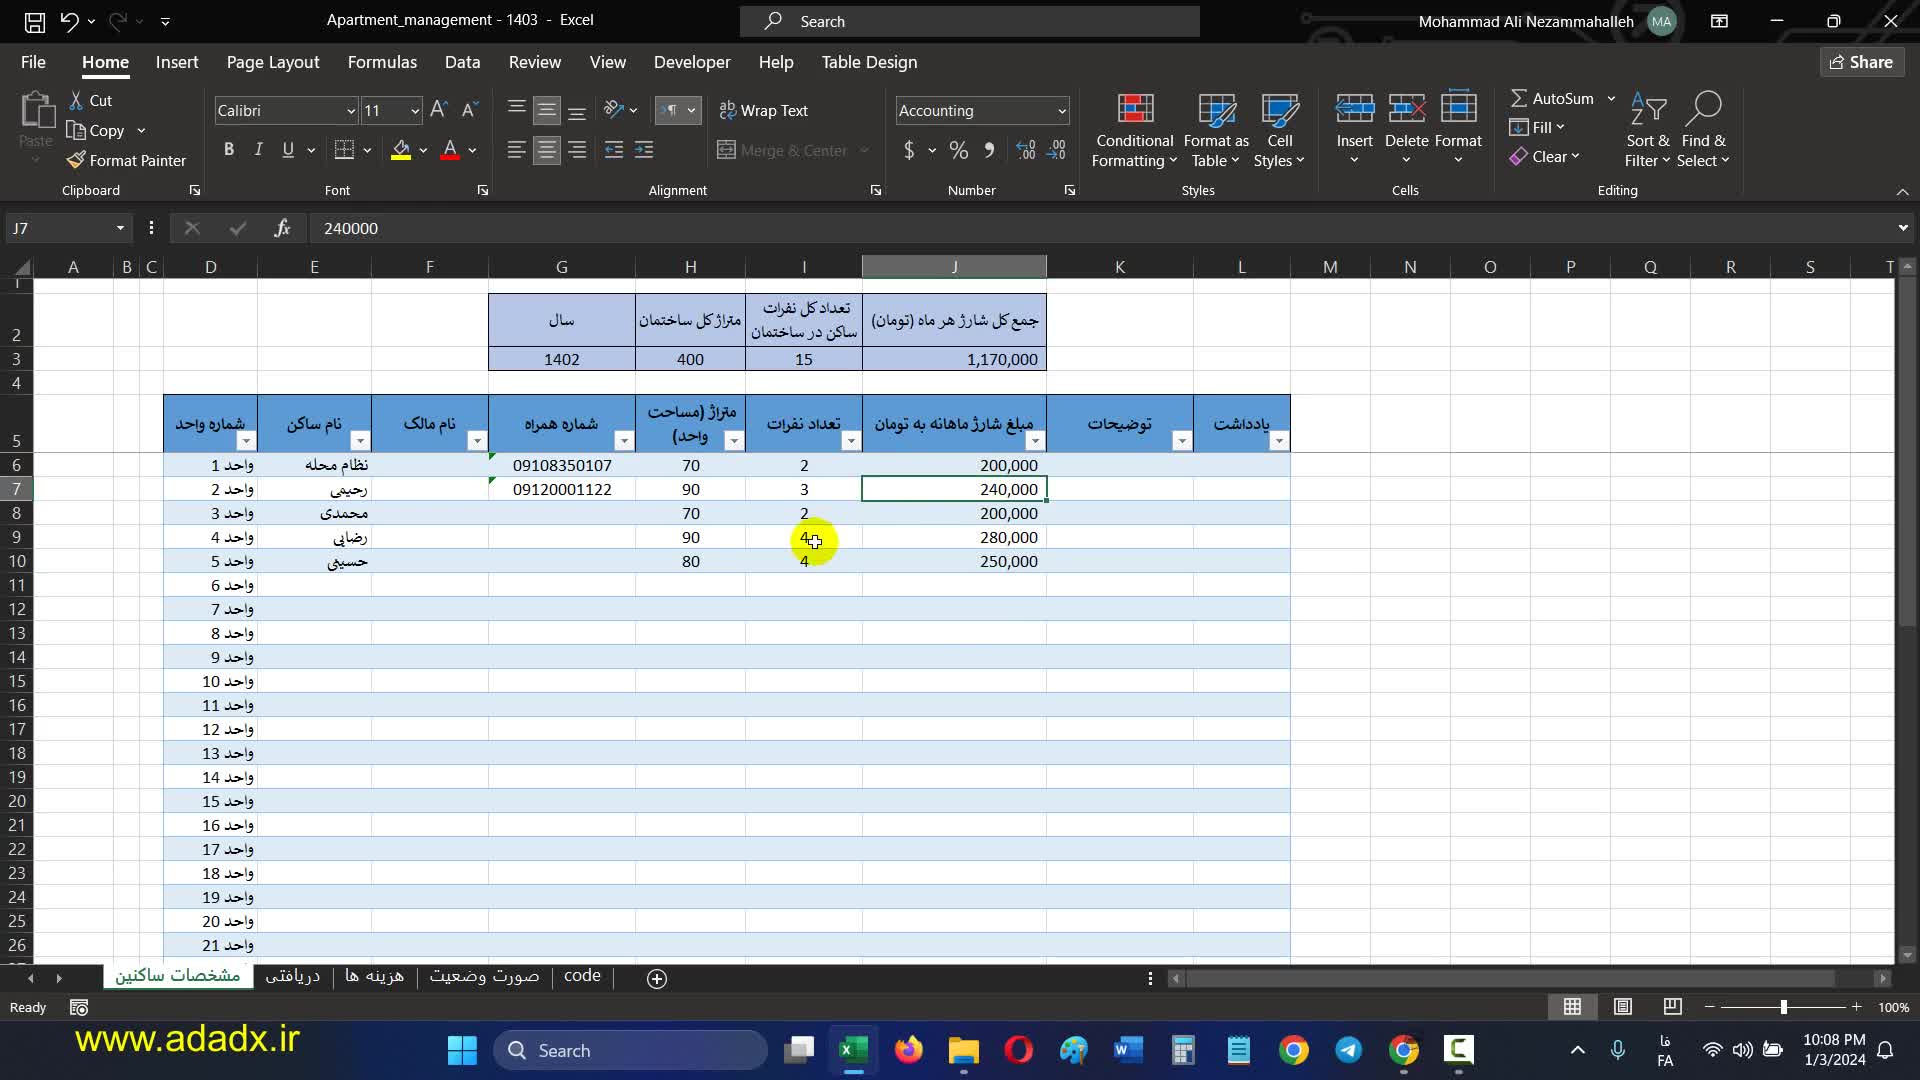Screen dimensions: 1920x1080
Task: Toggle Italic formatting
Action: click(258, 150)
